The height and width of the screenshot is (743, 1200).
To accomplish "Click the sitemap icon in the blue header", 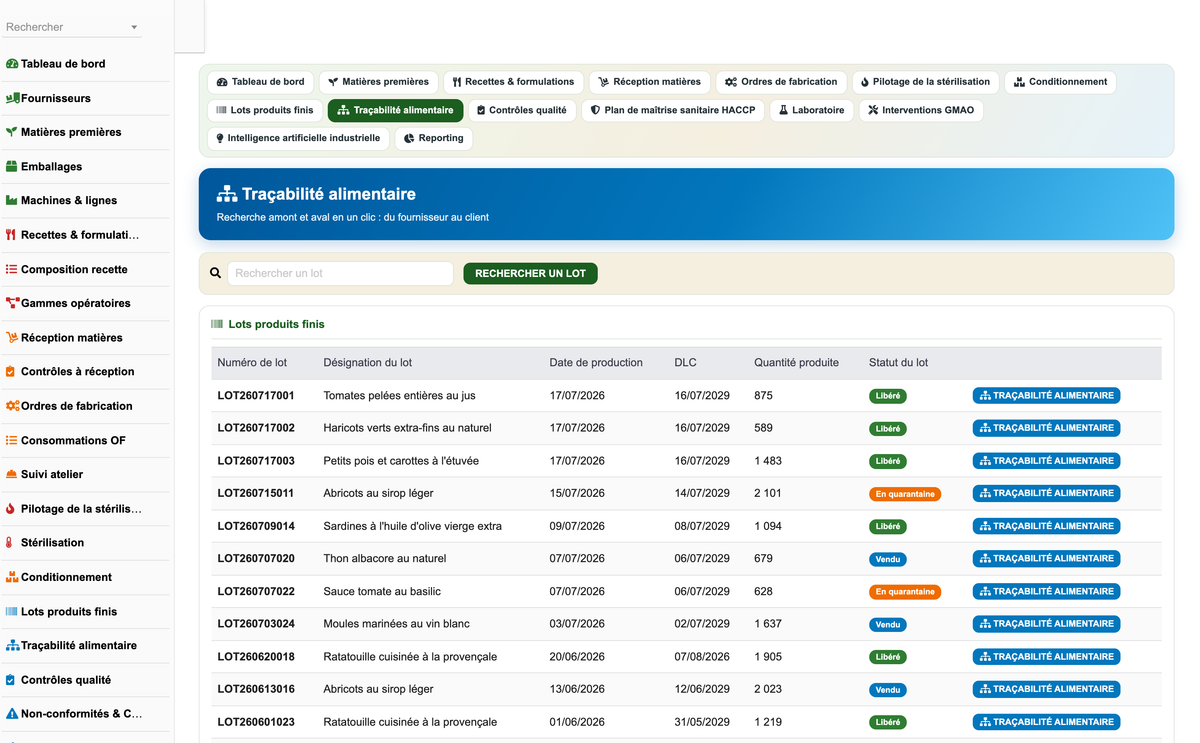I will (227, 194).
